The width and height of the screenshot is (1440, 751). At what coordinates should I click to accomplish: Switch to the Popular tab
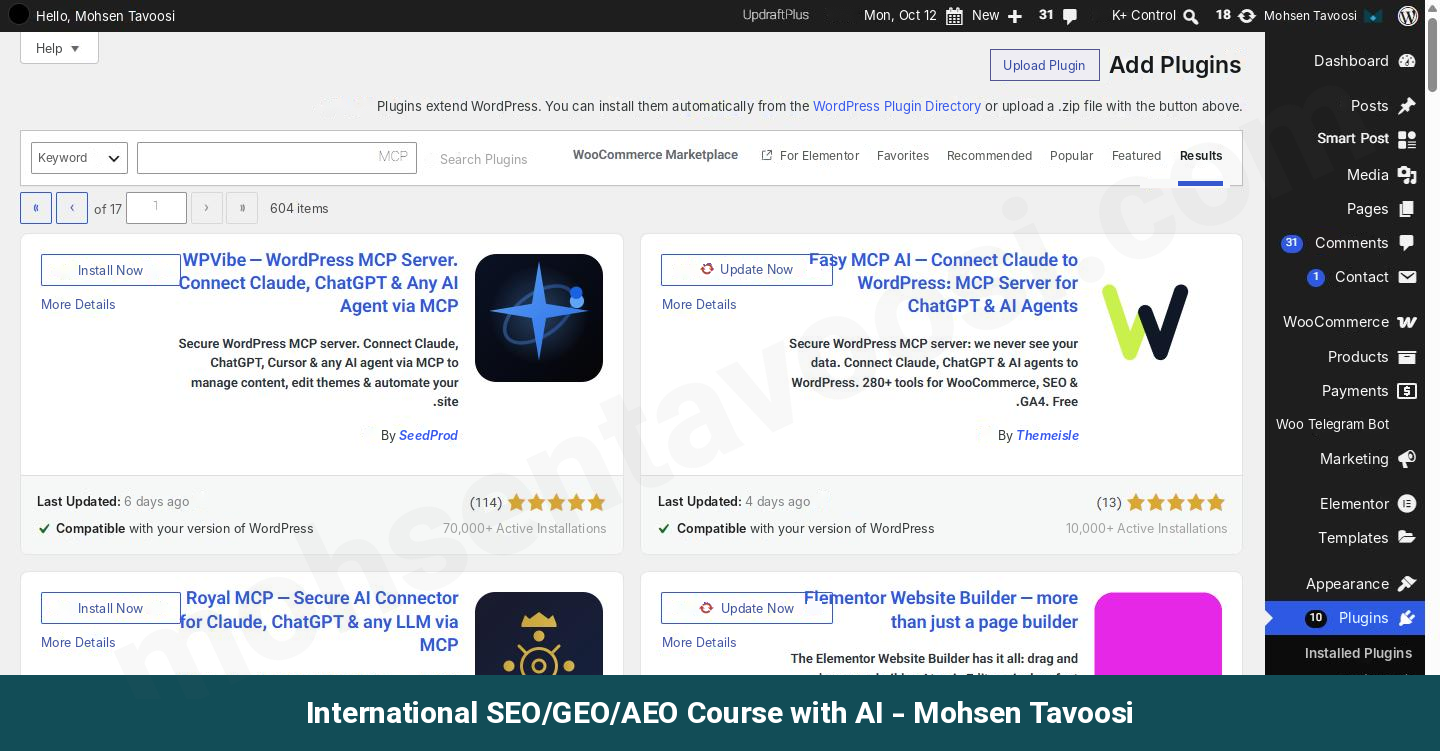(1071, 156)
